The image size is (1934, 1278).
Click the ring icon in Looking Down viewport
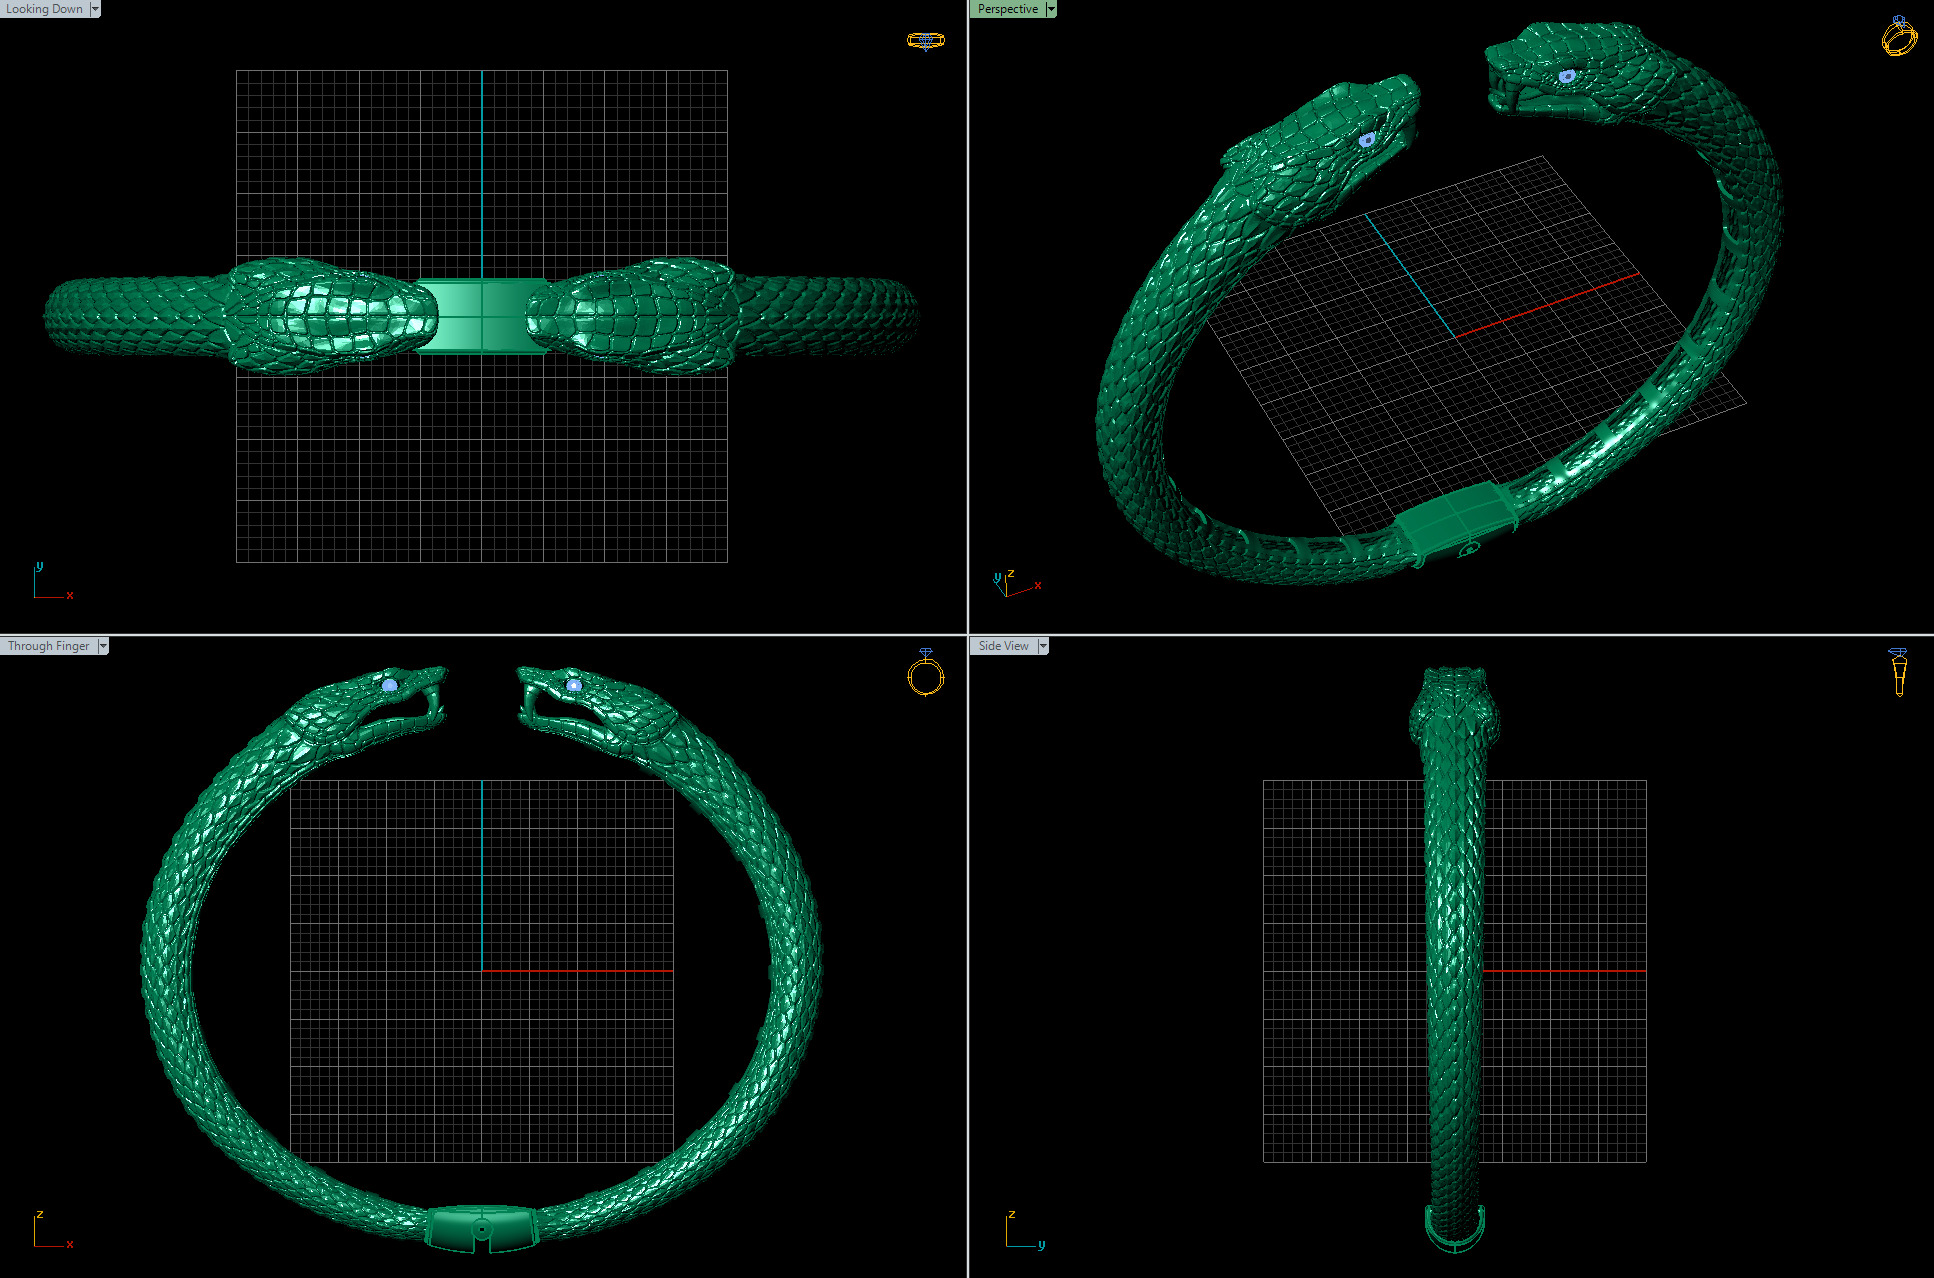925,40
